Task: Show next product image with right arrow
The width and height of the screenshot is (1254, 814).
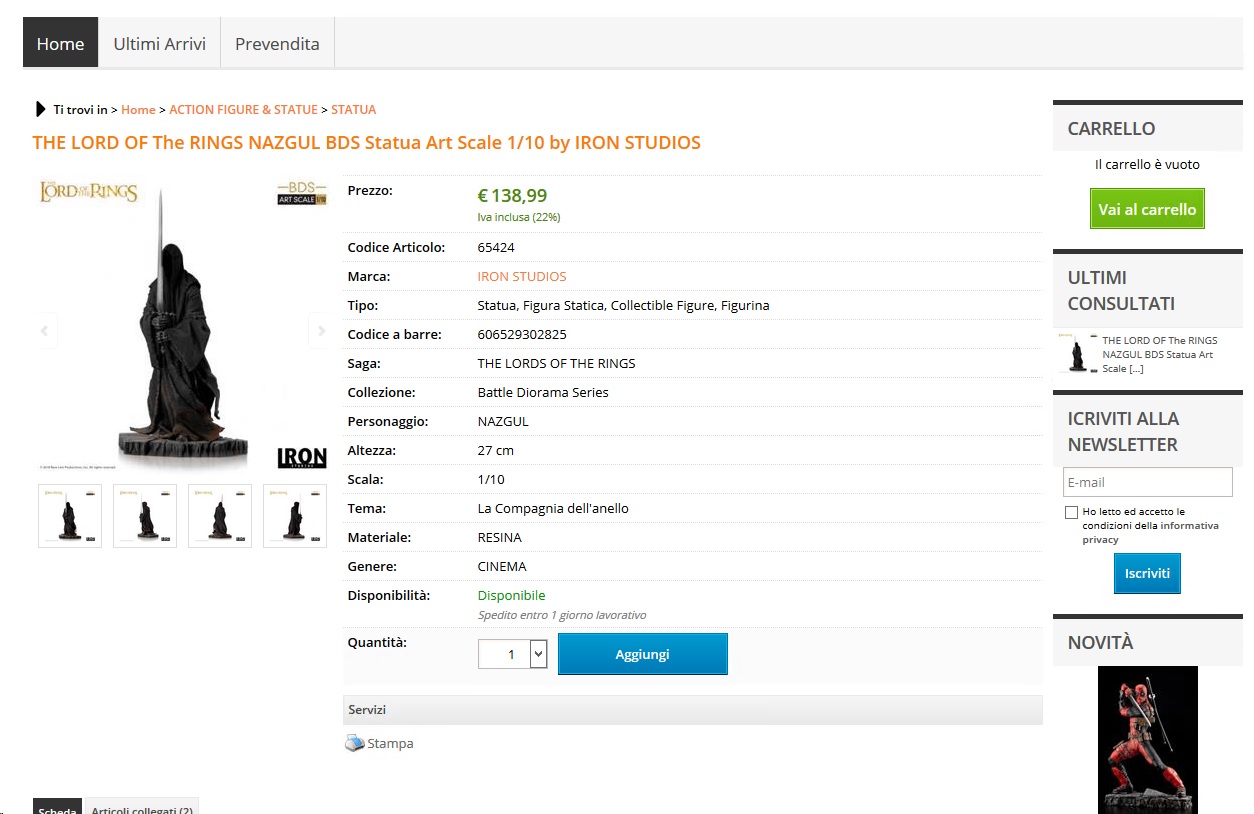Action: (320, 331)
